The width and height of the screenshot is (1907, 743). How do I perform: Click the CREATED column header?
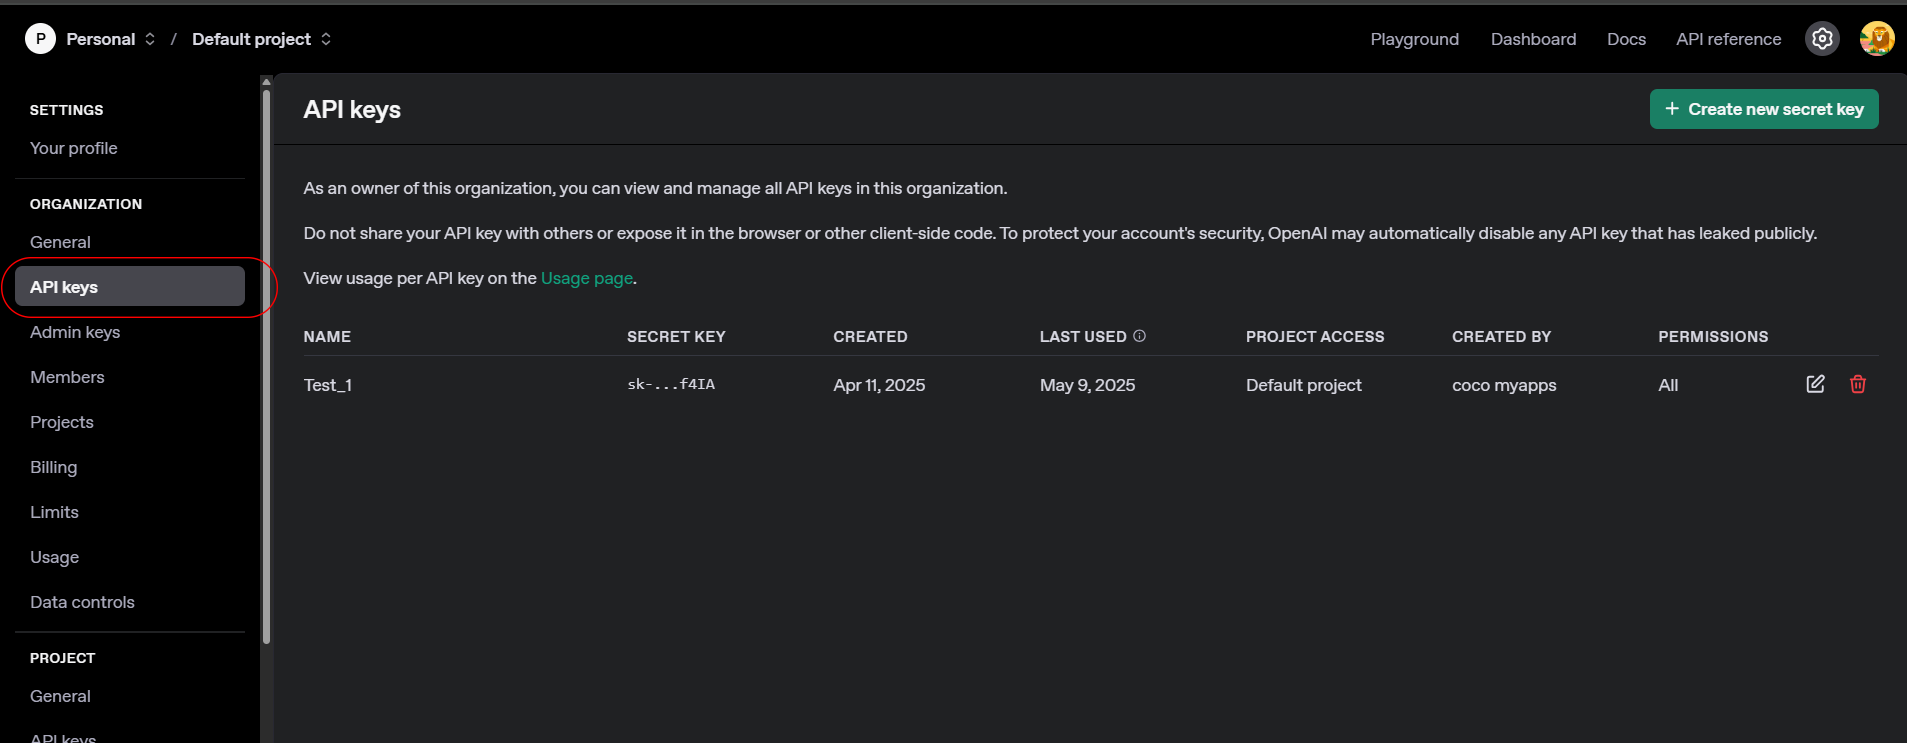click(870, 337)
